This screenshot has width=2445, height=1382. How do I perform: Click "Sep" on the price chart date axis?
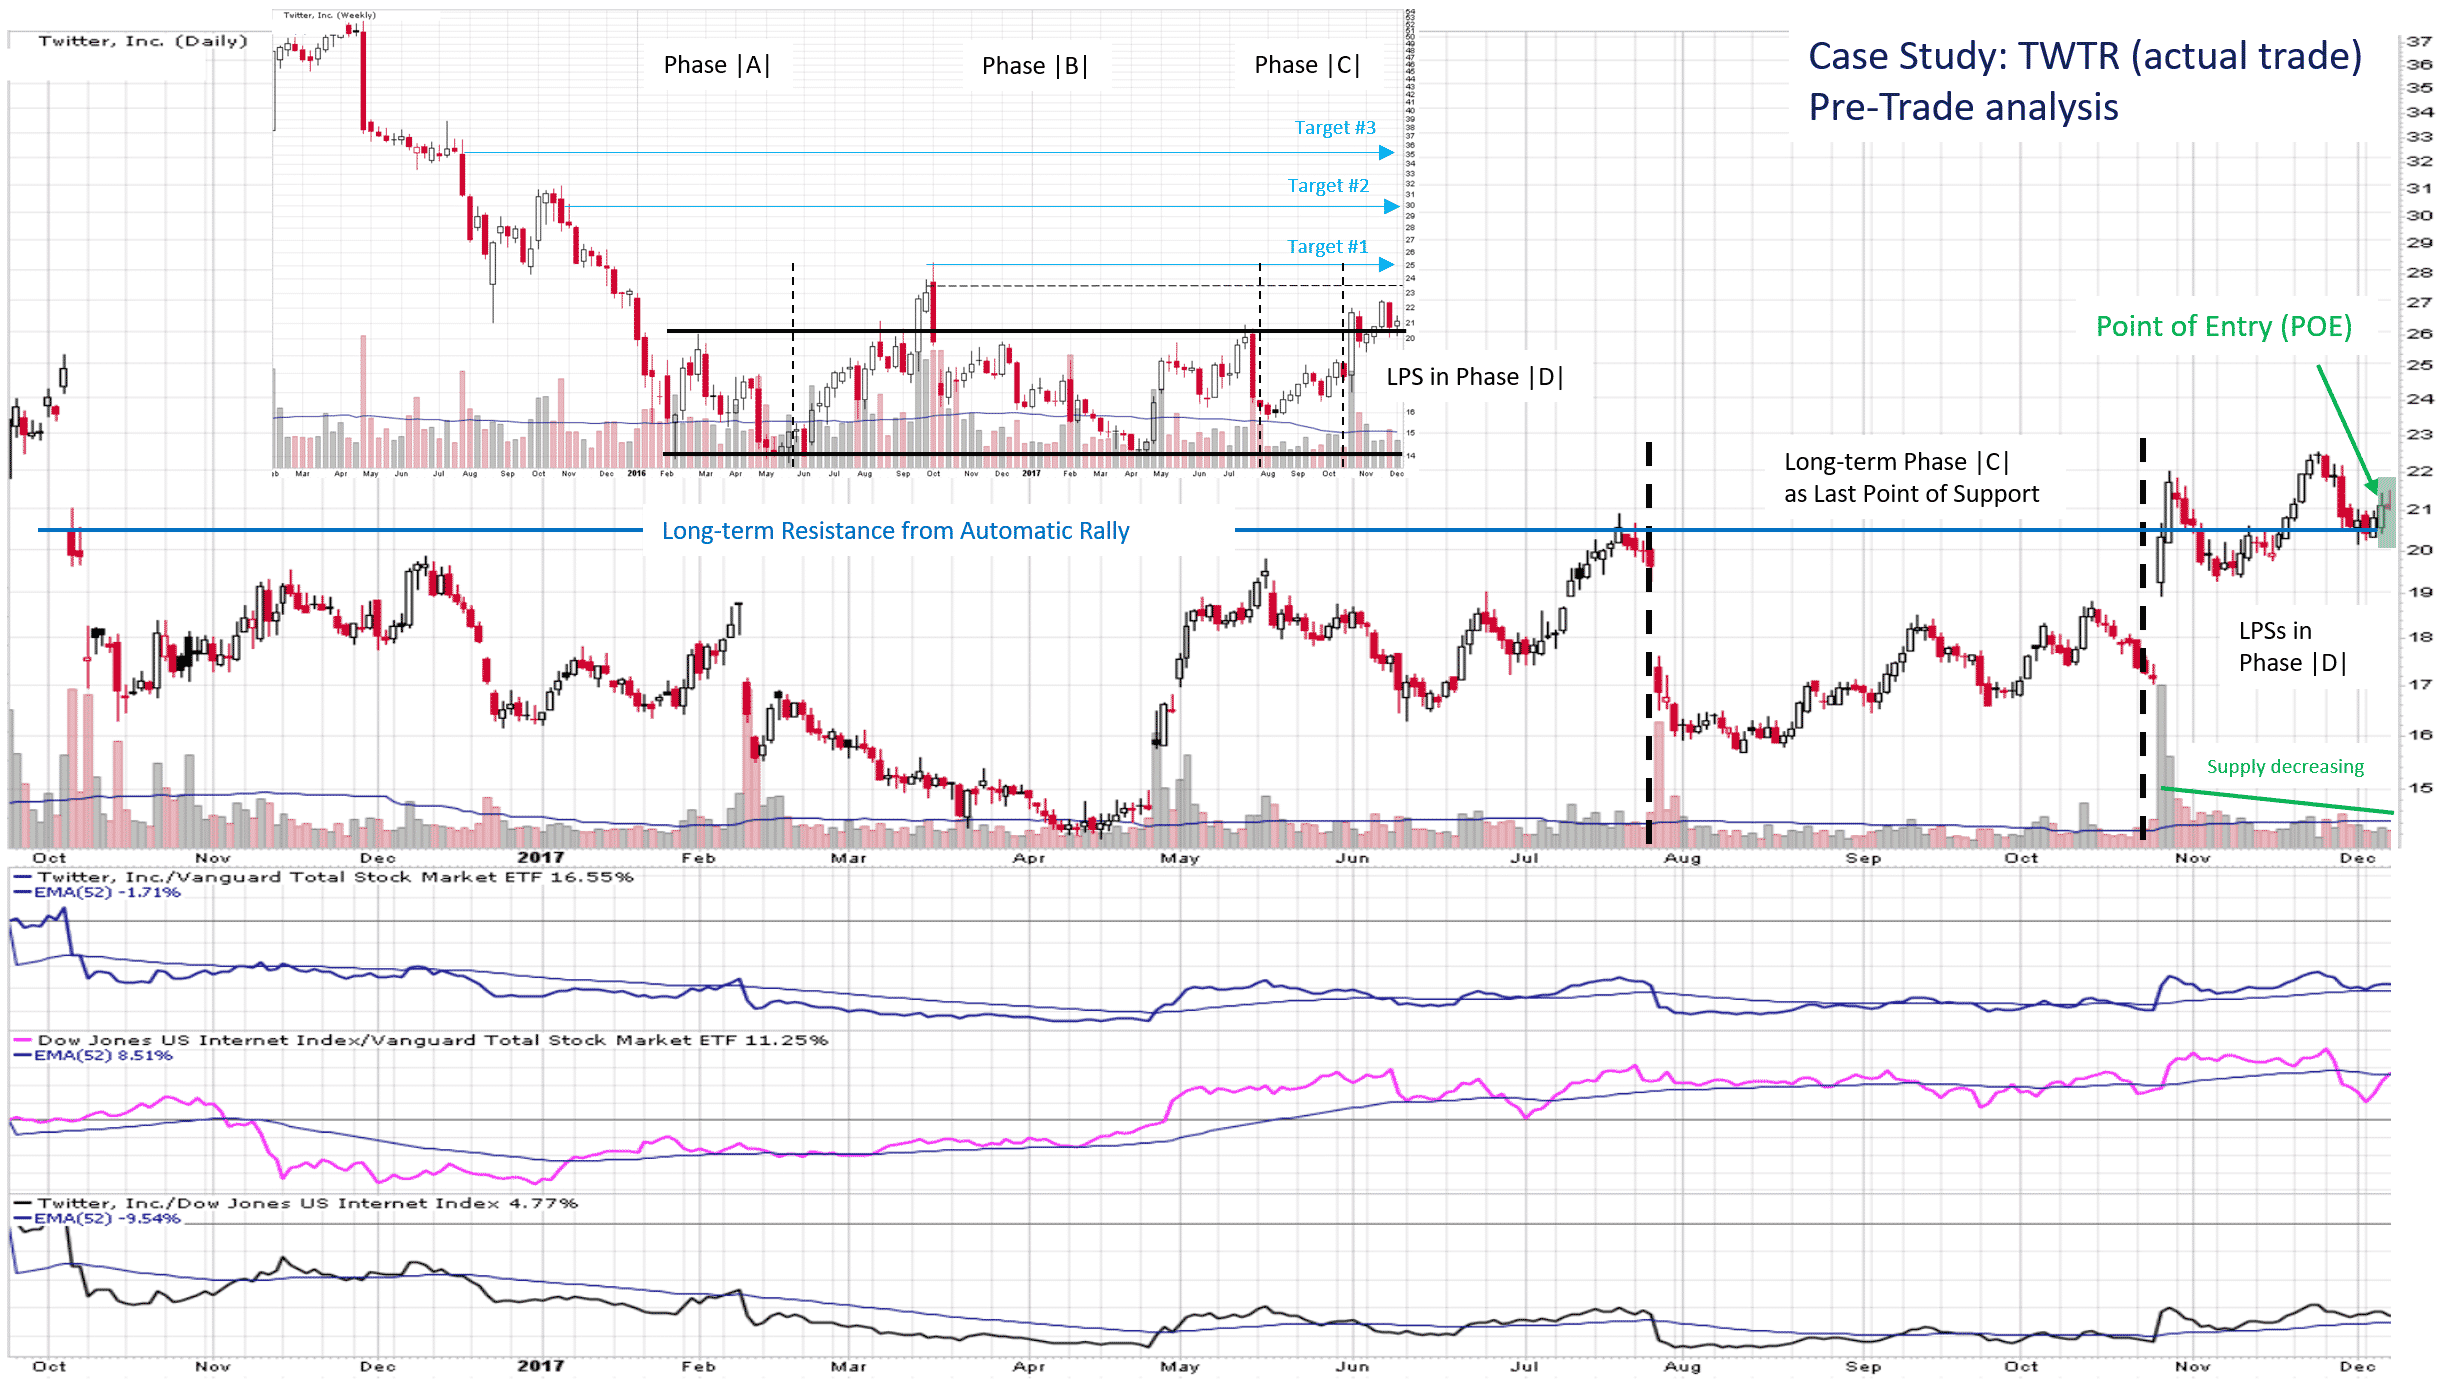[x=1863, y=858]
